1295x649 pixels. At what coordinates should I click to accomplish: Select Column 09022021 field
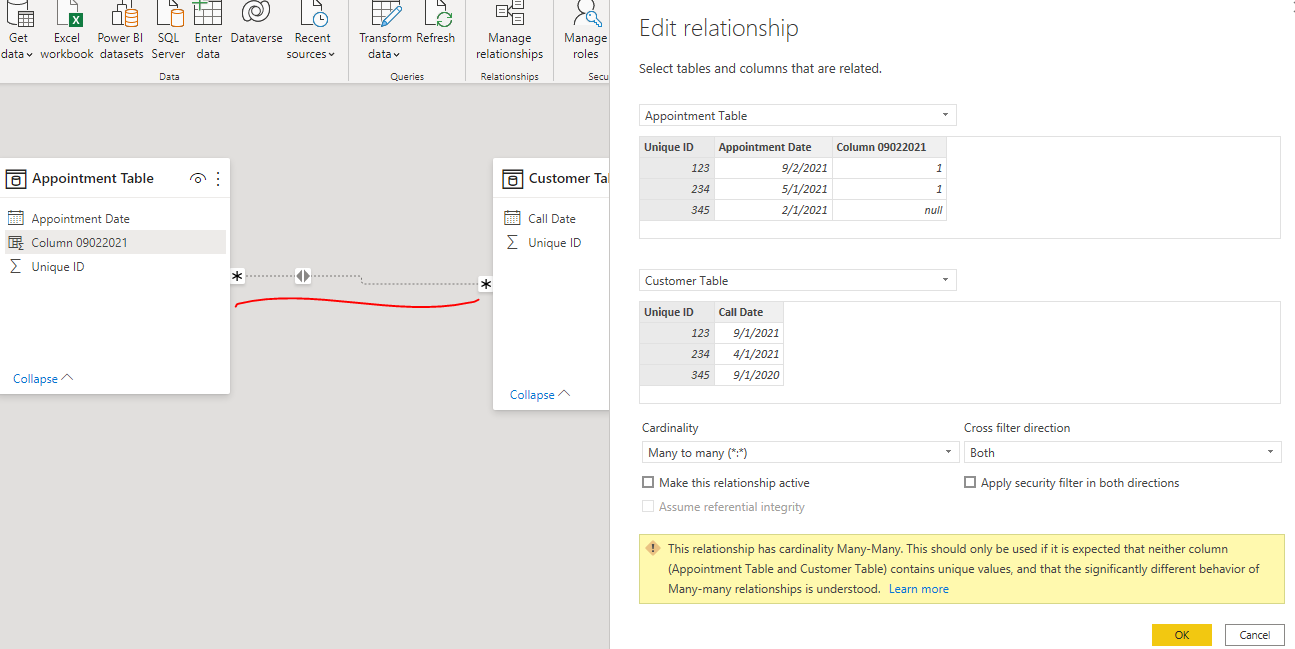pyautogui.click(x=116, y=242)
